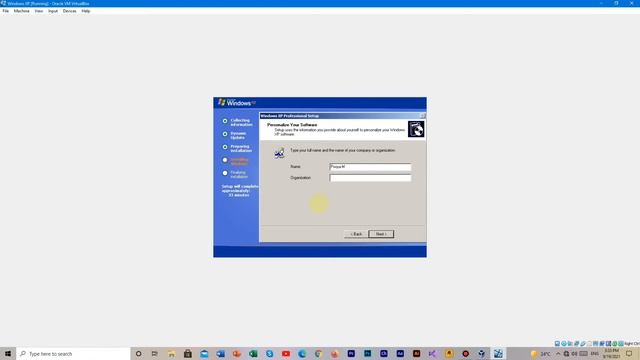This screenshot has height=360, width=640.
Task: Open Microsoft Store from the taskbar
Action: coord(188,353)
